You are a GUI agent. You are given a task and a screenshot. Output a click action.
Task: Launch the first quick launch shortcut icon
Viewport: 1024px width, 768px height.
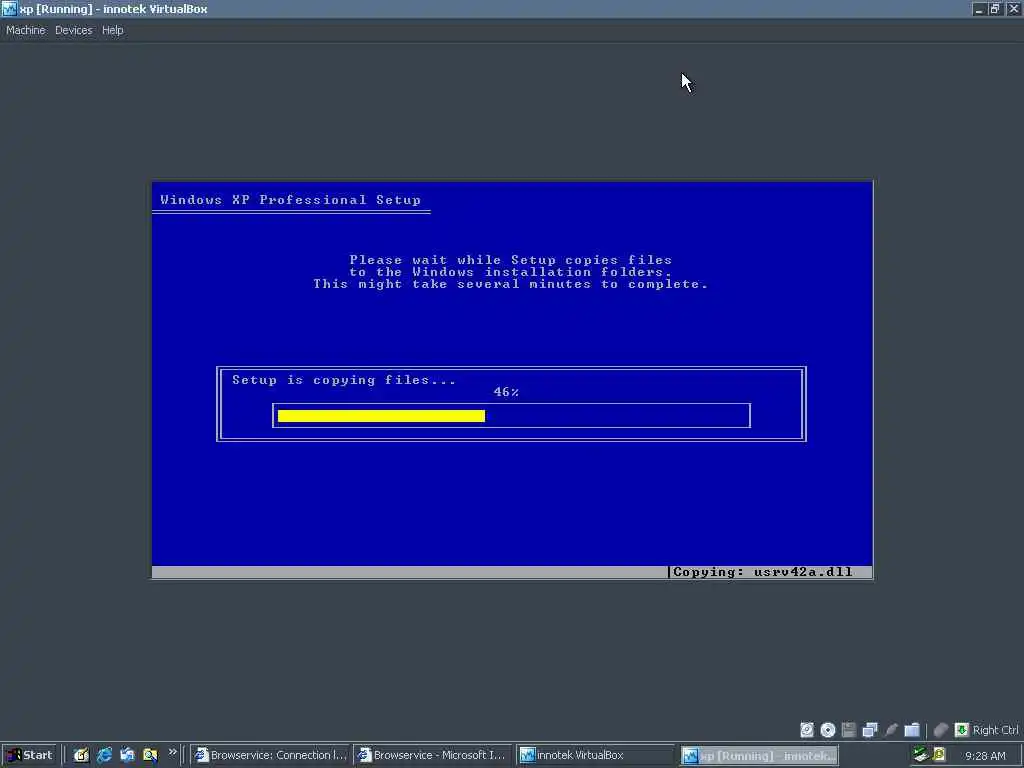coord(81,756)
